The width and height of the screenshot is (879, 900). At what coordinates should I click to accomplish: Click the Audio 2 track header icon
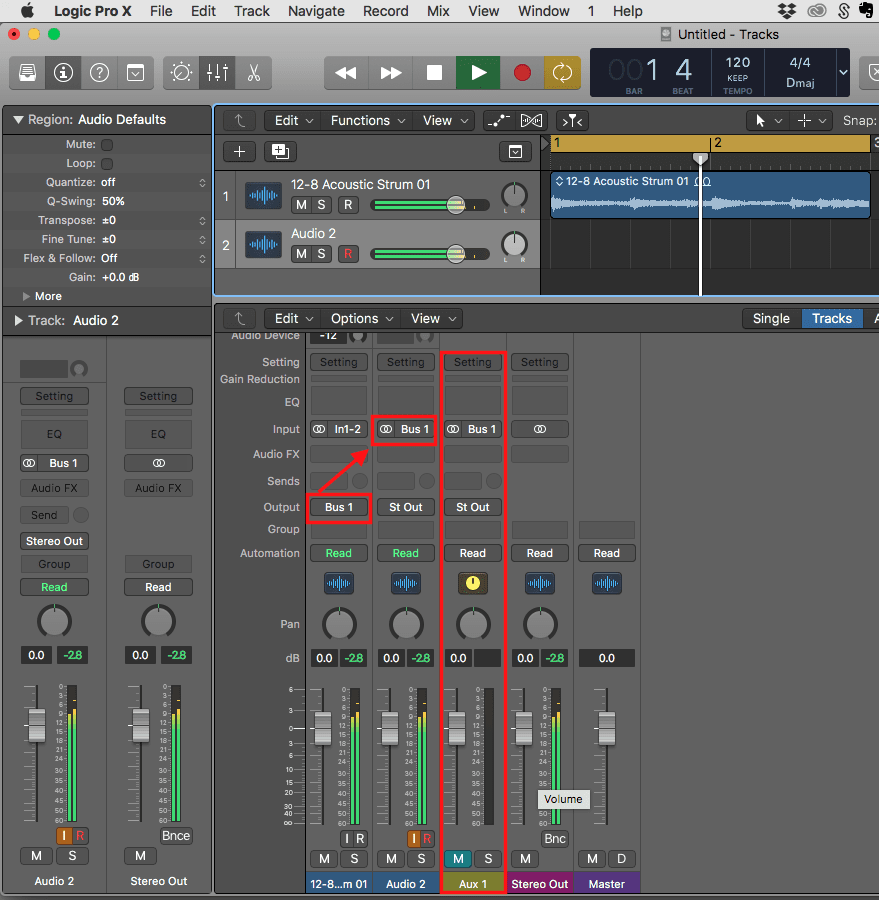click(x=264, y=245)
